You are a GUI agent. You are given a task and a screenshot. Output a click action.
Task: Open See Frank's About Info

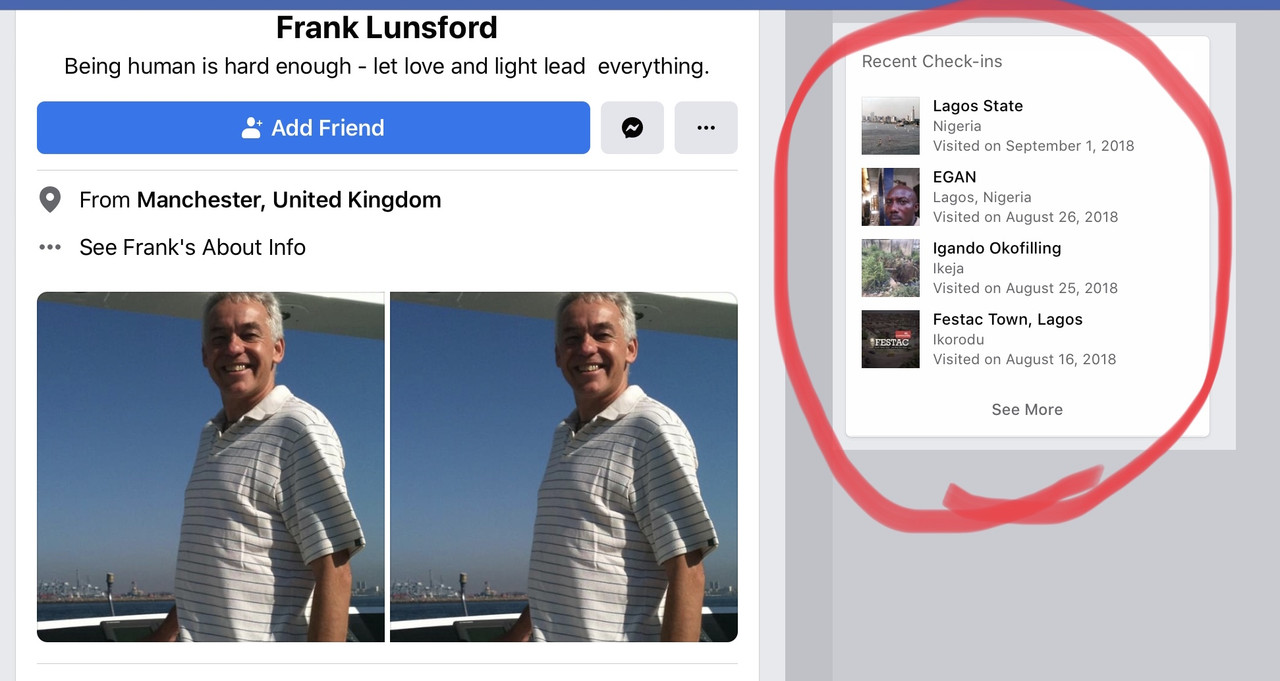click(192, 247)
